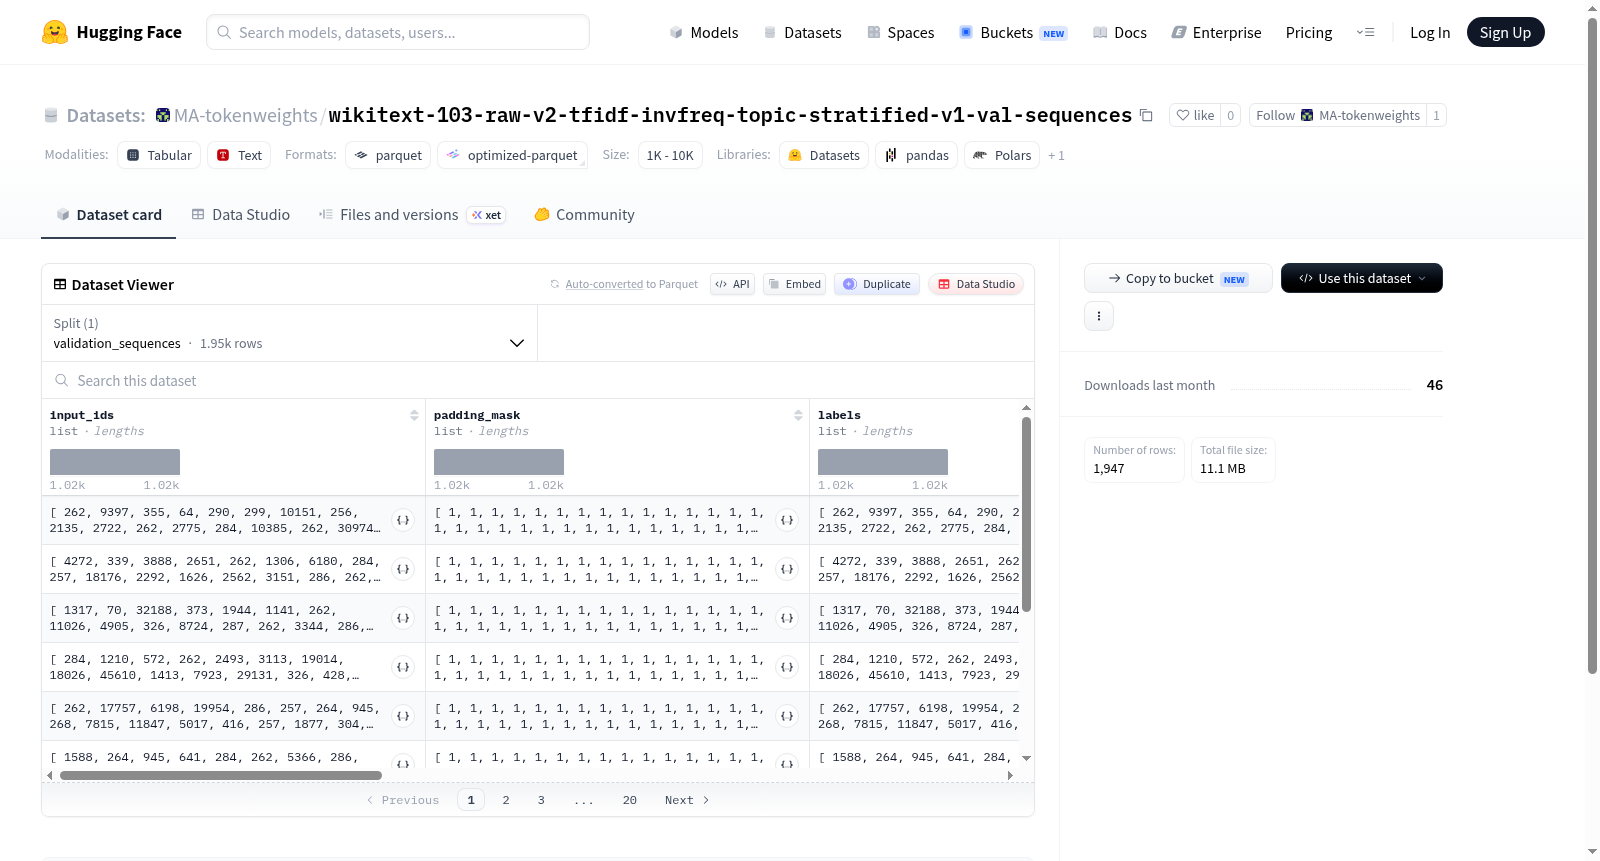The height and width of the screenshot is (861, 1600).
Task: Open the Community tab
Action: coord(585,215)
